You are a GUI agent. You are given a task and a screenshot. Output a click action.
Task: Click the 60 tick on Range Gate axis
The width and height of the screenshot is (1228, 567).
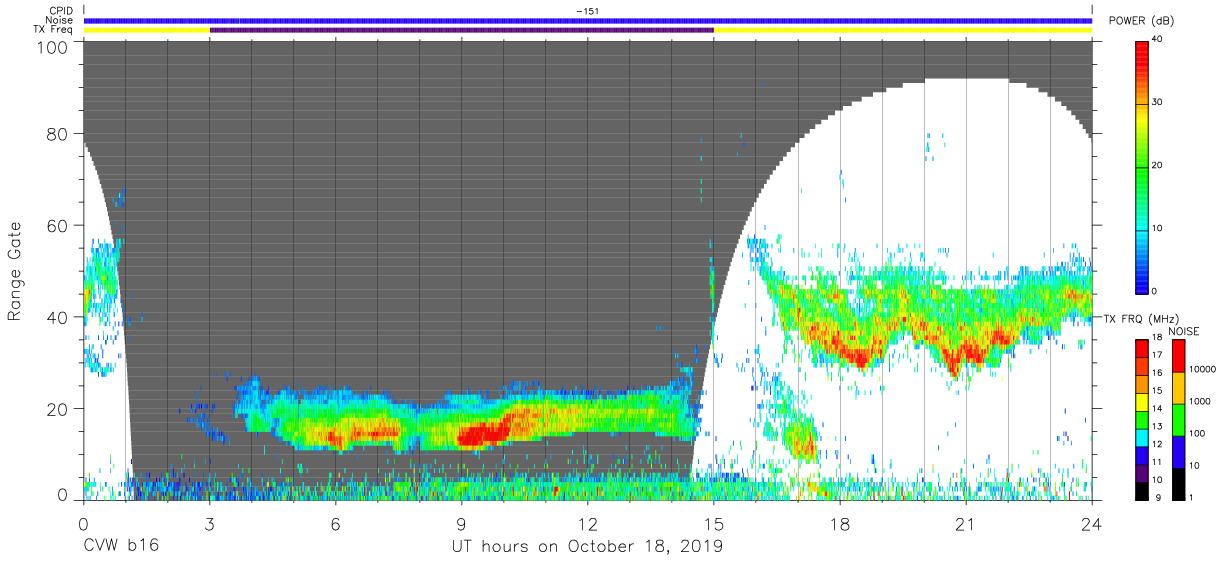point(58,226)
